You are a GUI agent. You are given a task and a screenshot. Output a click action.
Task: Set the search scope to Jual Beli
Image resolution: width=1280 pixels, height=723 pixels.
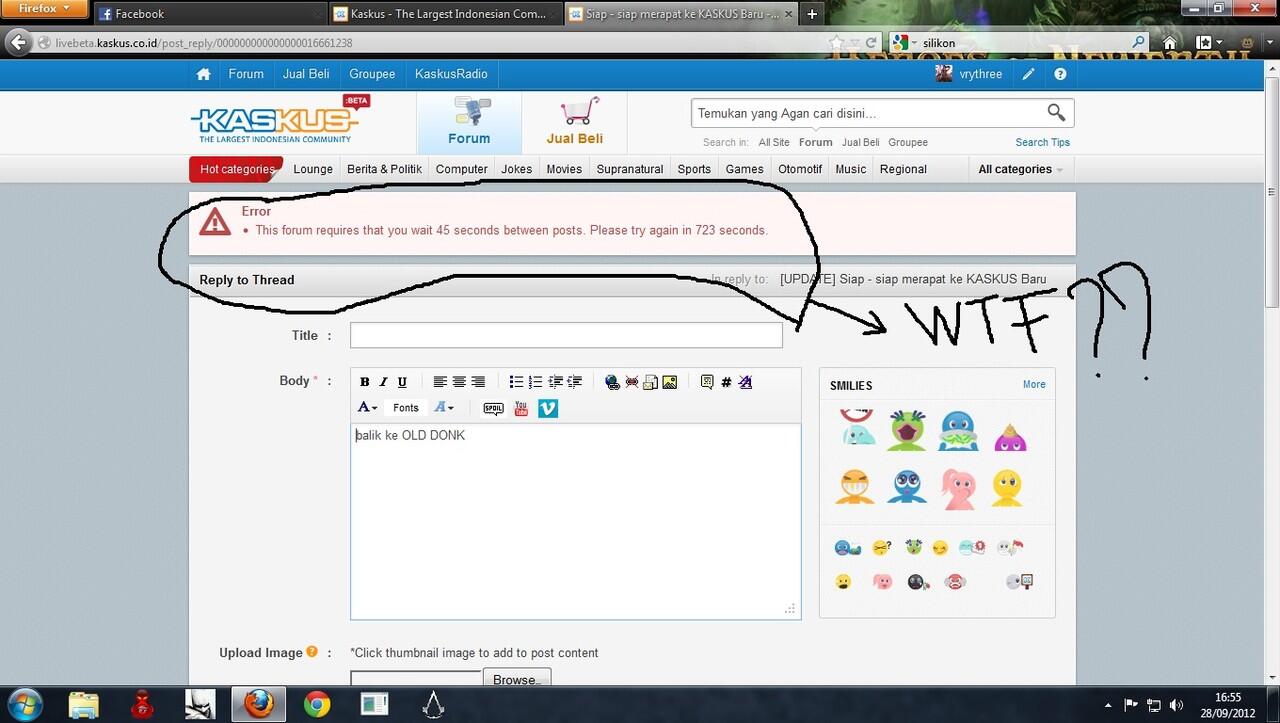(861, 142)
